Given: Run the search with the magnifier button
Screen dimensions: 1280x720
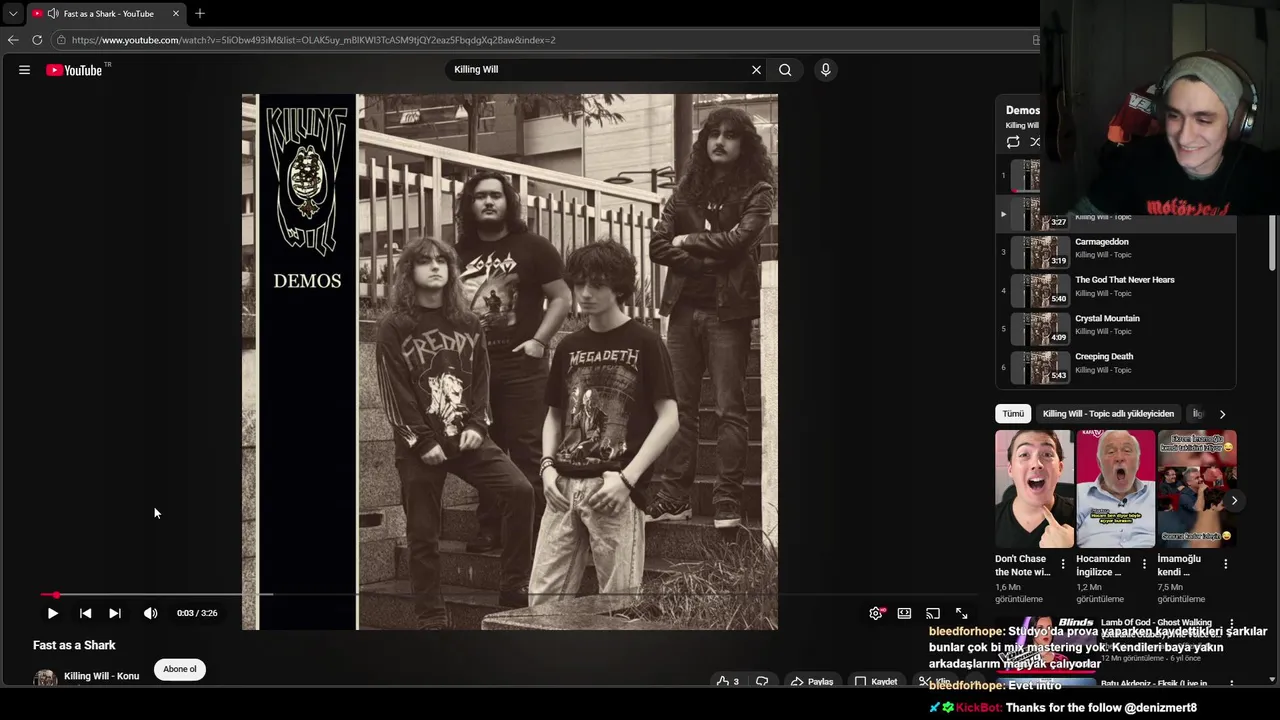Looking at the screenshot, I should tap(785, 70).
